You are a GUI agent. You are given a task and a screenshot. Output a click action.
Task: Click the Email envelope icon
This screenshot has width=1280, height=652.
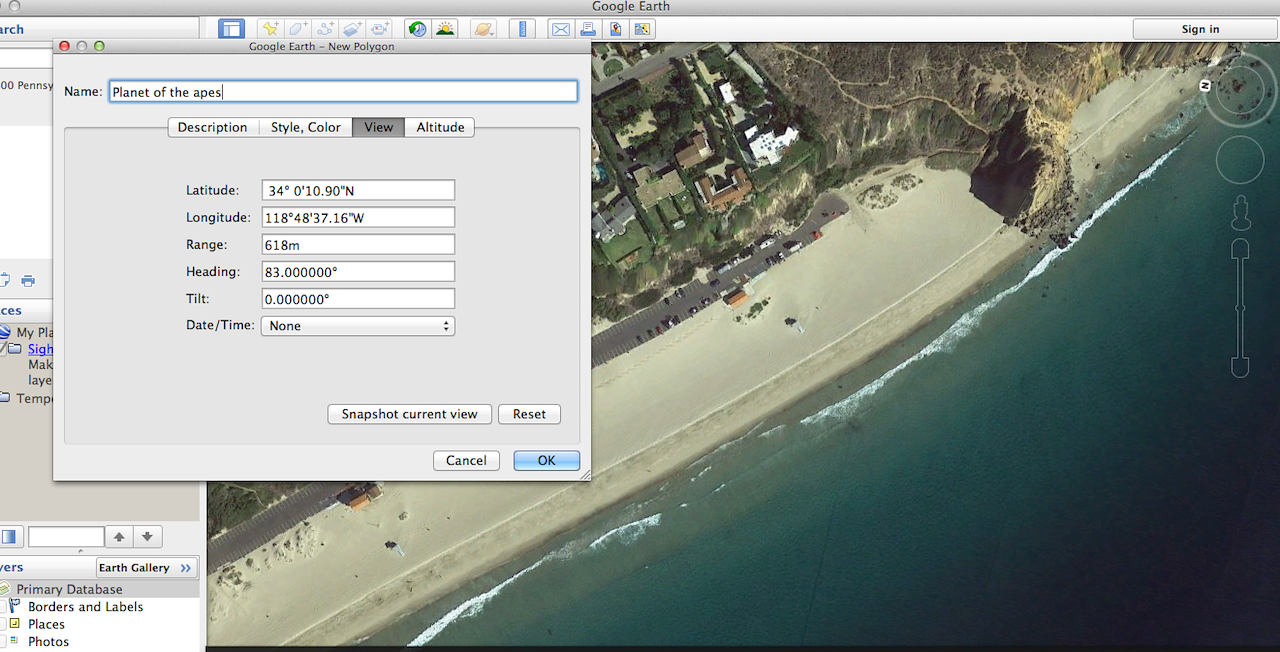[561, 29]
